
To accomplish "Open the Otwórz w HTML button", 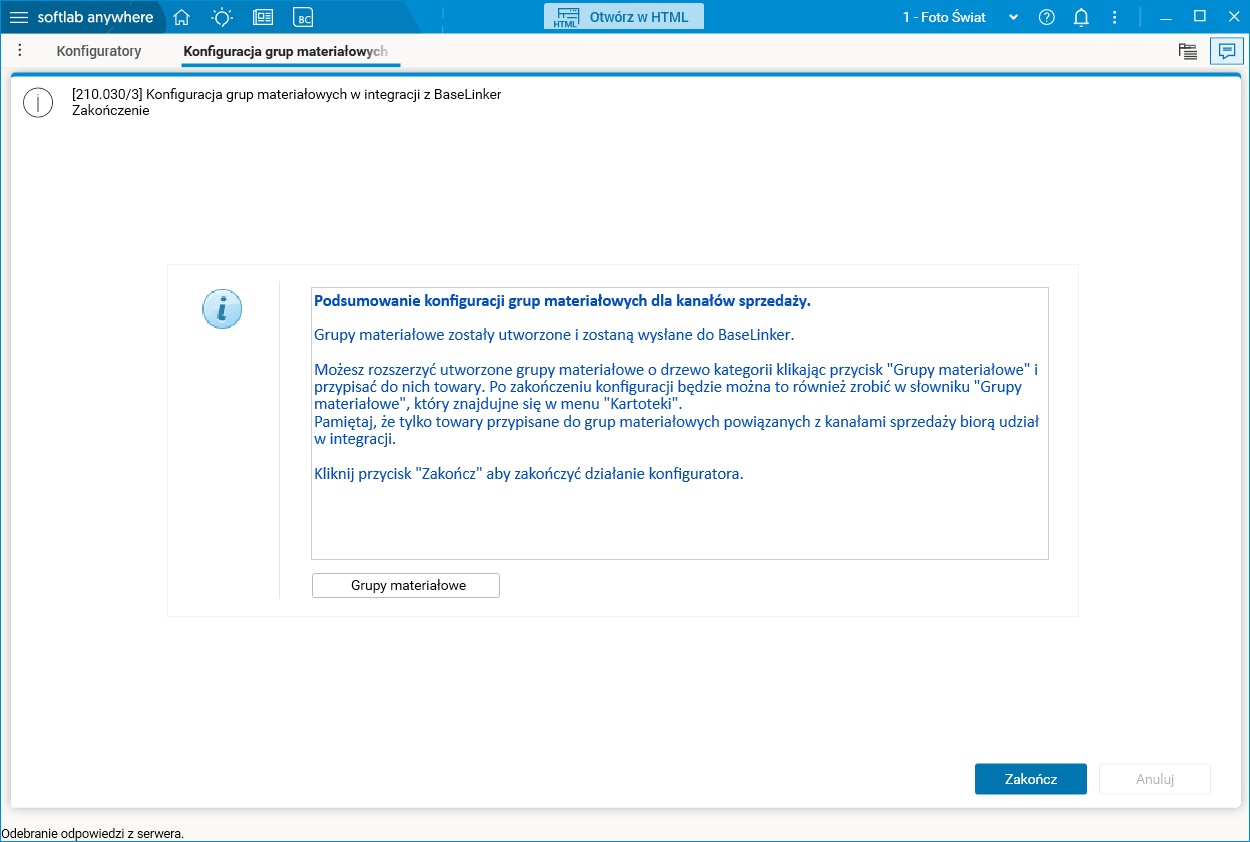I will pyautogui.click(x=623, y=16).
